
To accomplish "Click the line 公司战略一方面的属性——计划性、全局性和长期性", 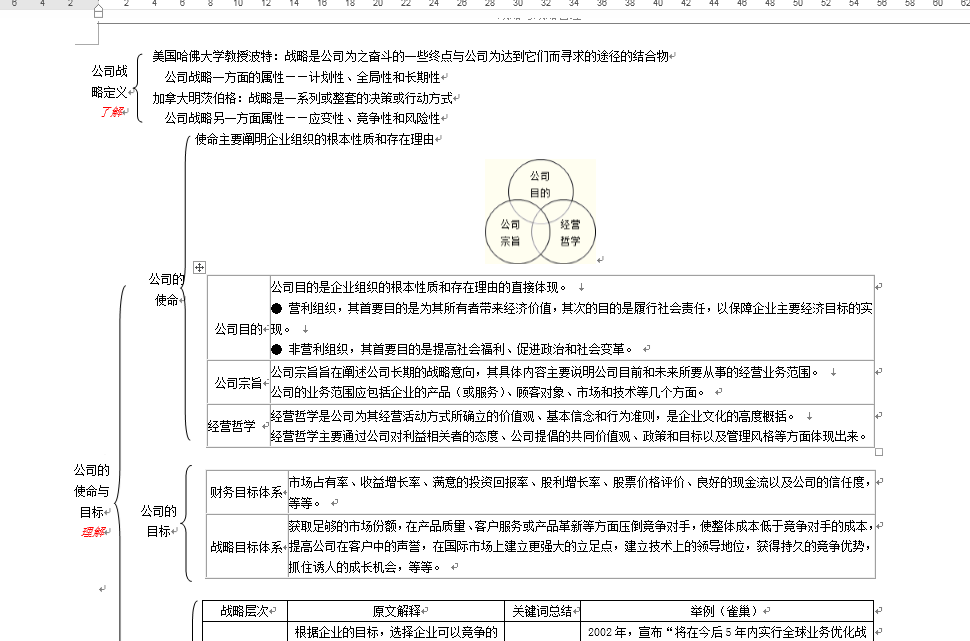I will coord(303,77).
